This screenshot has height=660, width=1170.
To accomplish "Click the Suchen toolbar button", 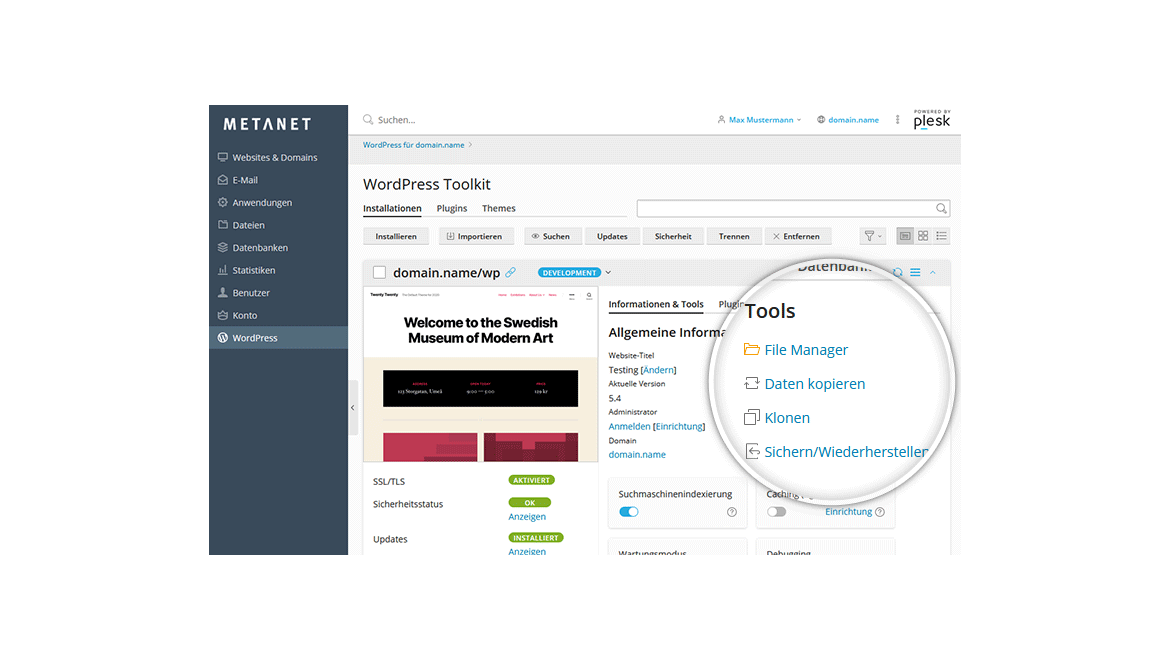I will [554, 236].
